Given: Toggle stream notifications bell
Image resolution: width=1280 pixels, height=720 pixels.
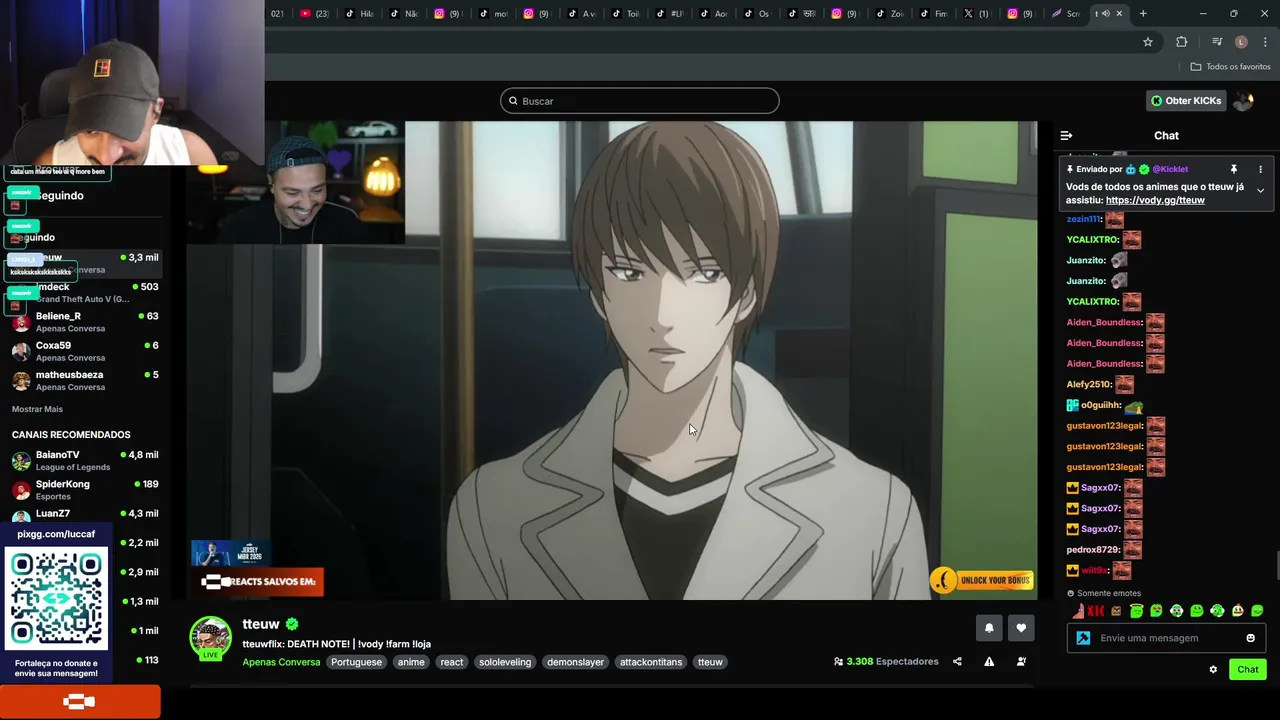Looking at the screenshot, I should click(989, 628).
